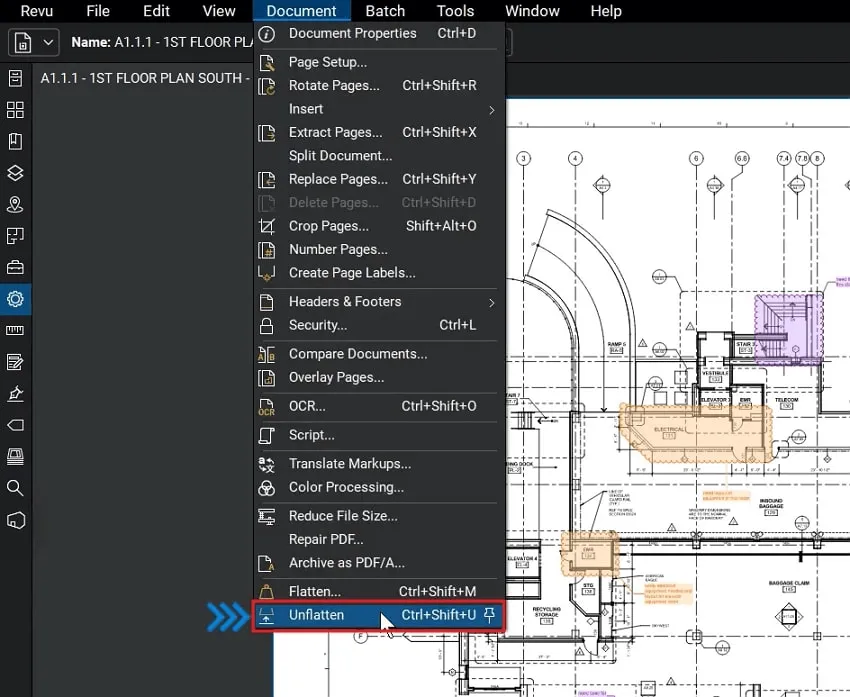The width and height of the screenshot is (850, 697).
Task: Open the Search magnifier panel icon
Action: [x=15, y=487]
